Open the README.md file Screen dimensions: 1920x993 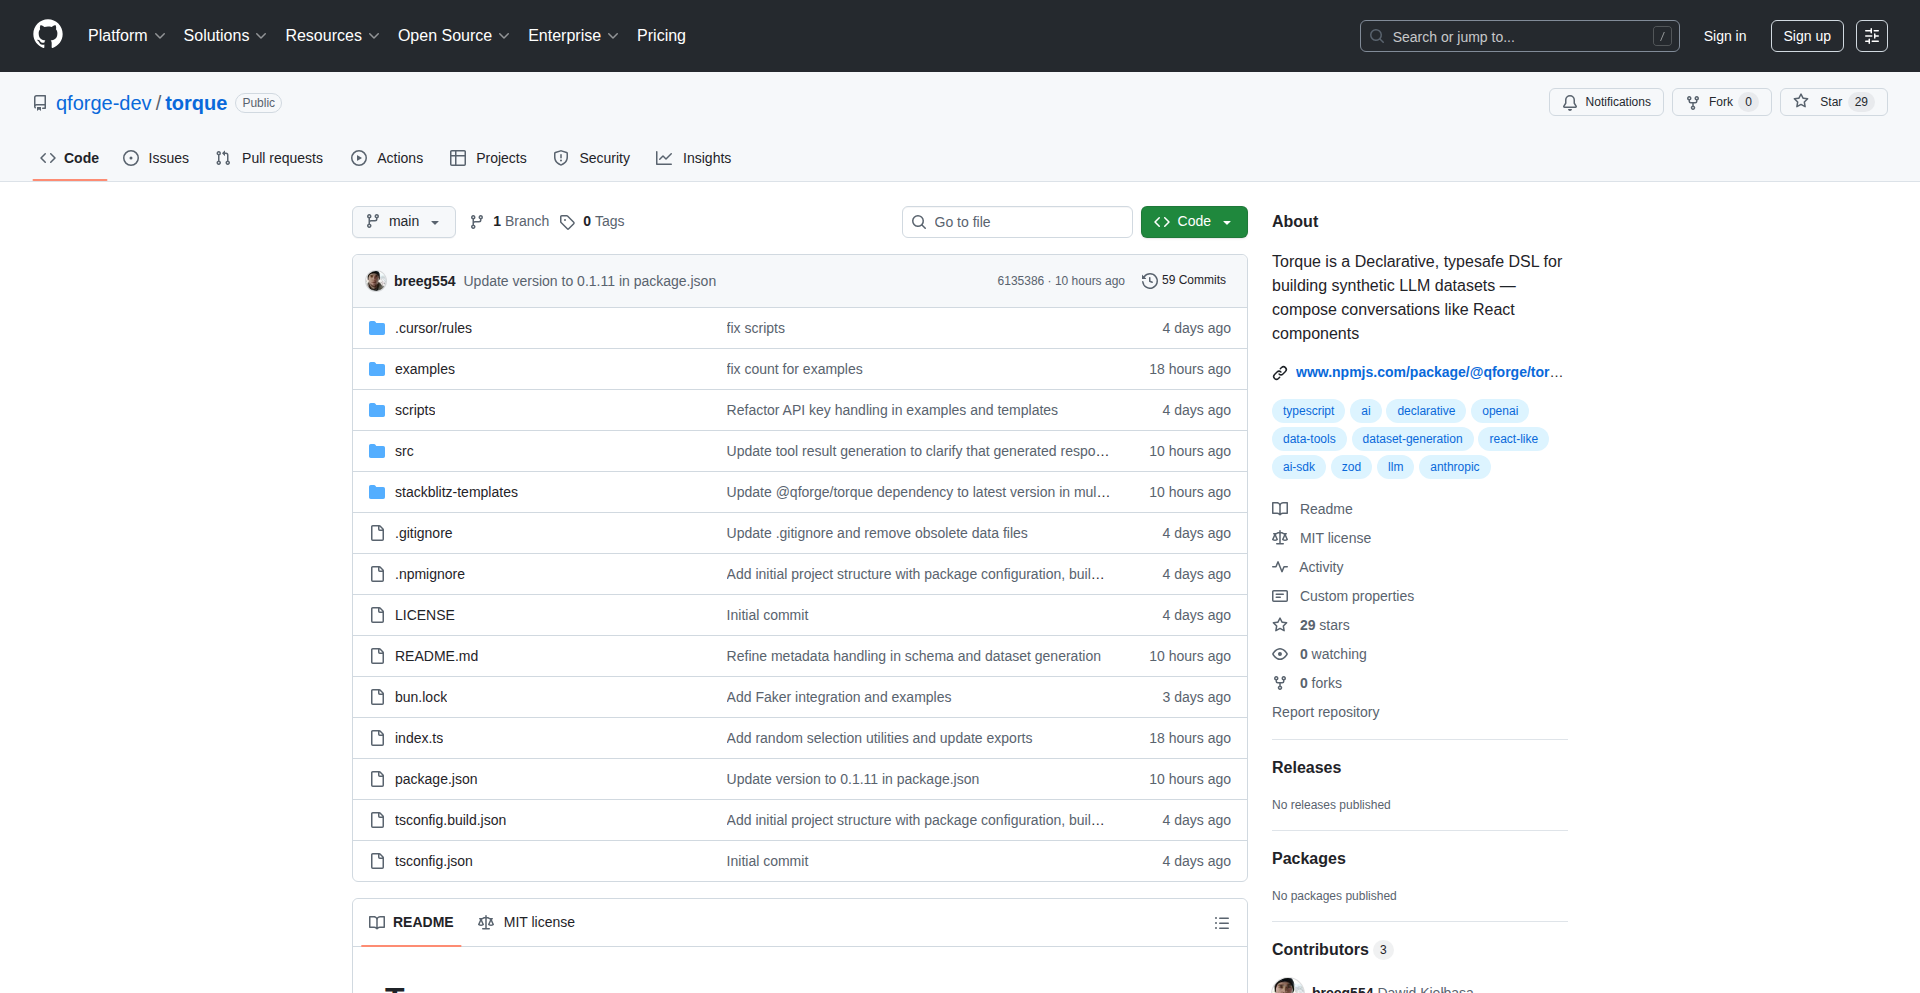tap(436, 656)
